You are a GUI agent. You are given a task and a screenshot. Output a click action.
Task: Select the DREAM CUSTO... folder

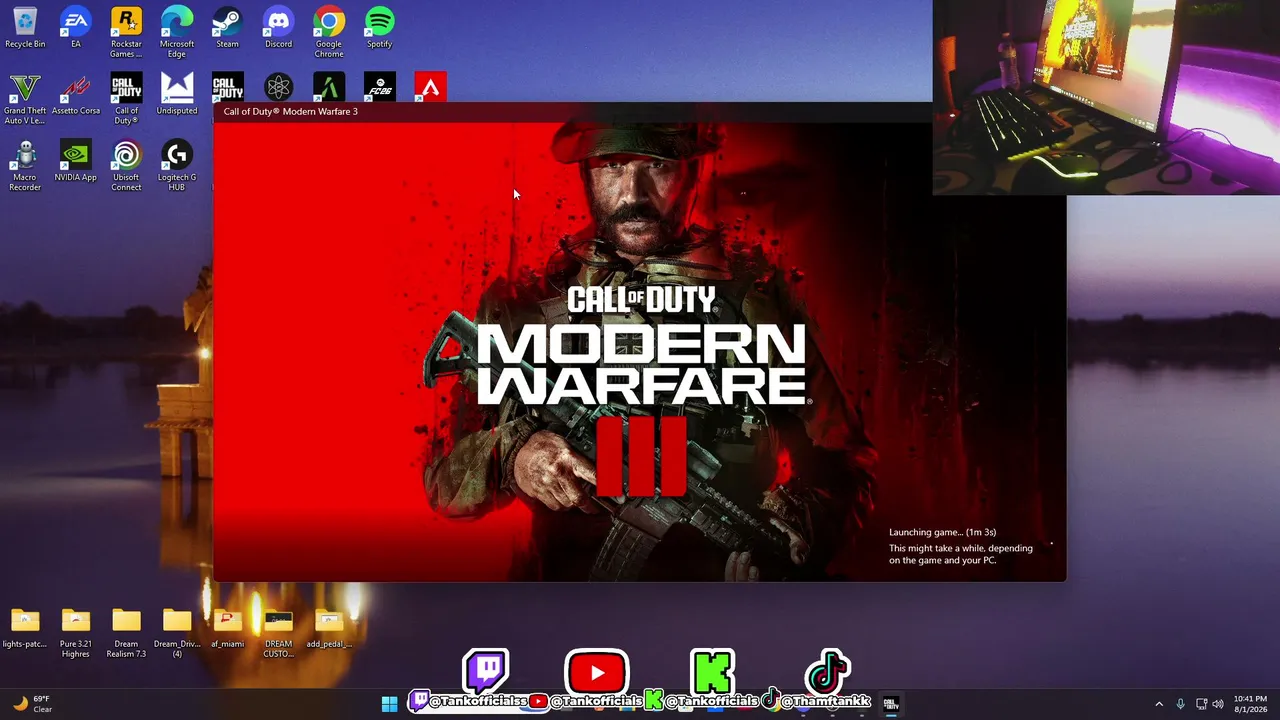[x=278, y=632]
